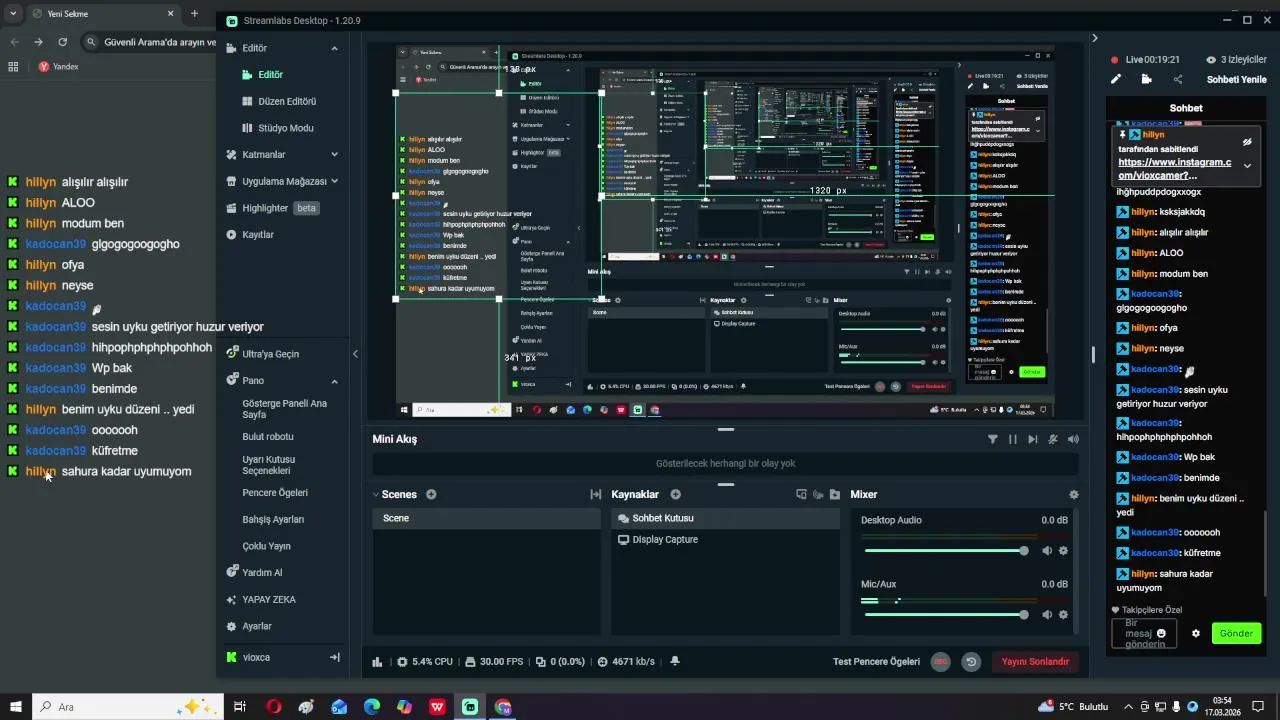Expand the Scenes dropdown chevron
Viewport: 1280px width, 720px height.
375,495
